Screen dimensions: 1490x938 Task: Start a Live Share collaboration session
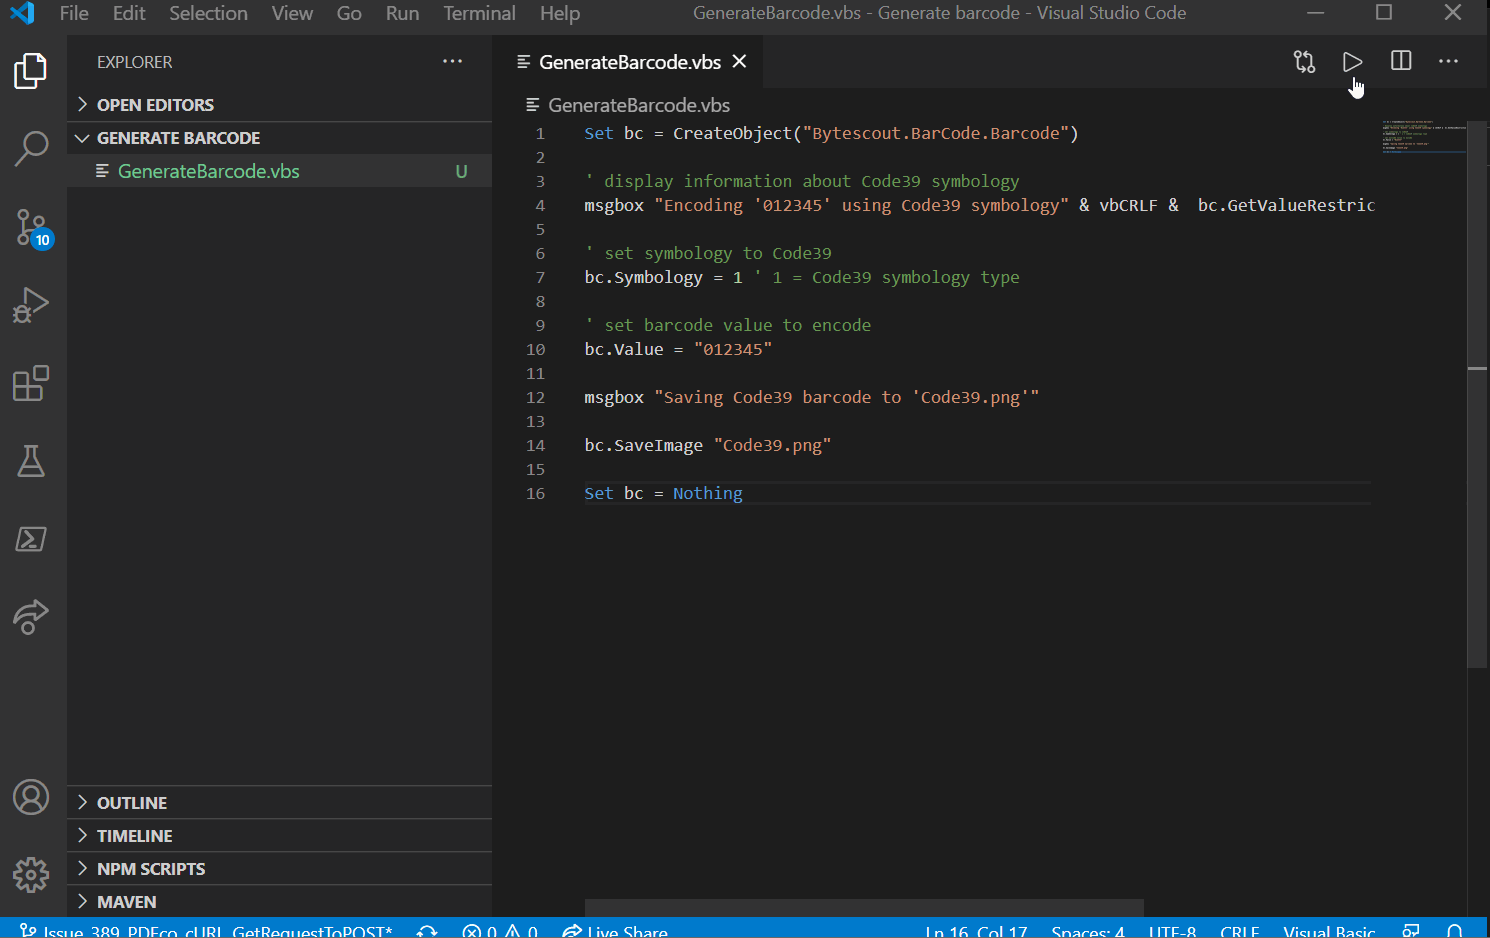pyautogui.click(x=613, y=930)
